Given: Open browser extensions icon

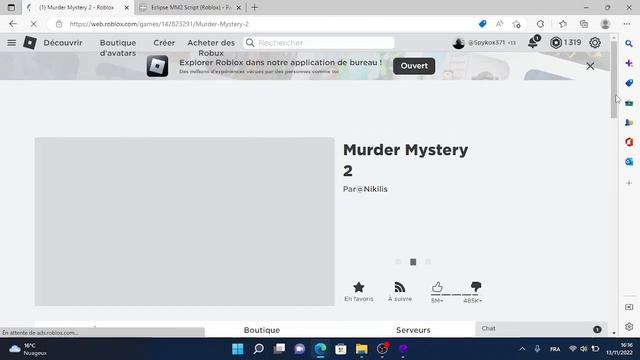Looking at the screenshot, I should click(x=540, y=24).
